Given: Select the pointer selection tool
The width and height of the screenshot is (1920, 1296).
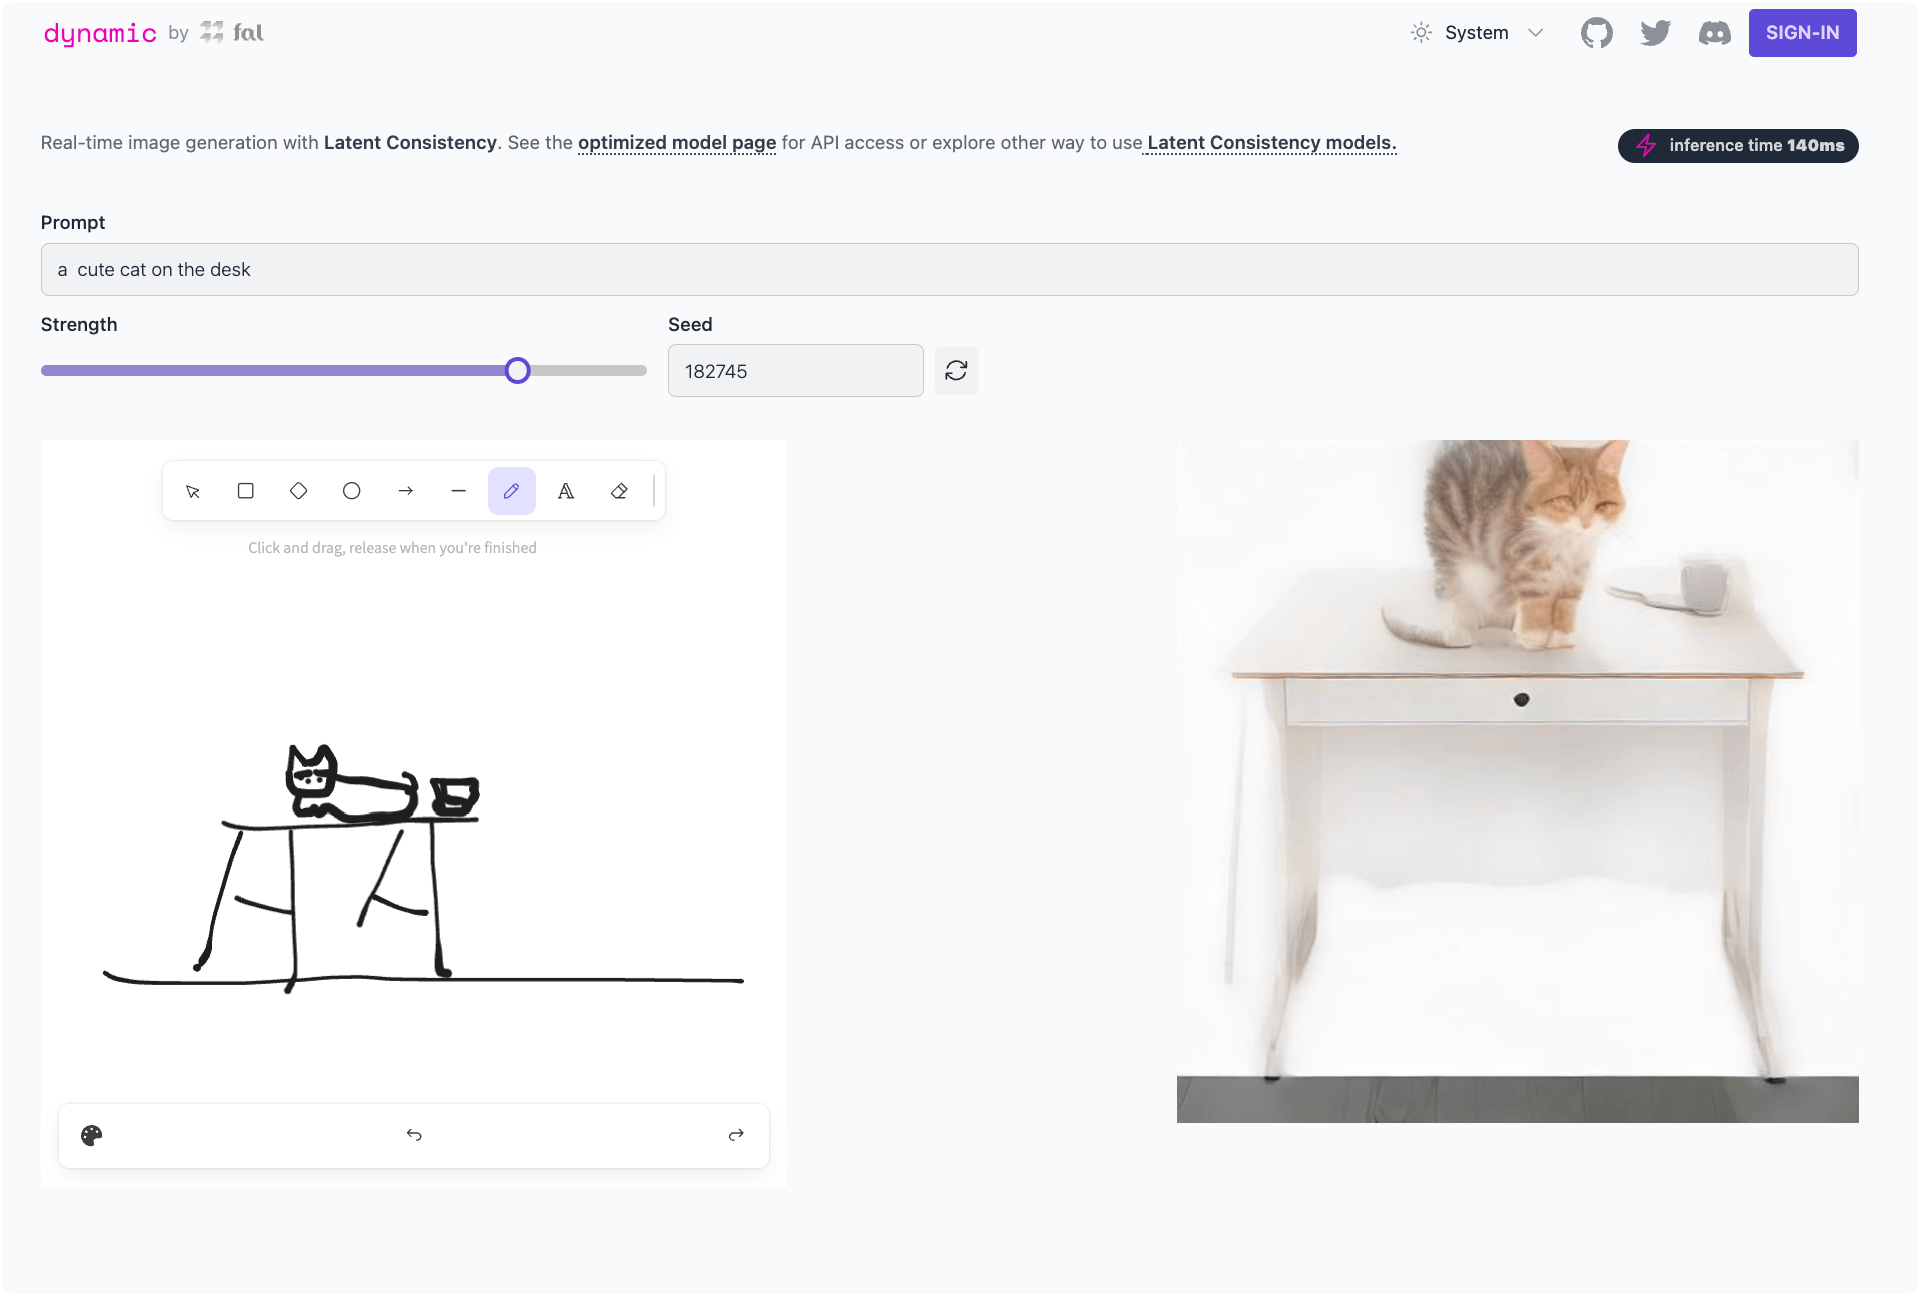Looking at the screenshot, I should tap(192, 491).
